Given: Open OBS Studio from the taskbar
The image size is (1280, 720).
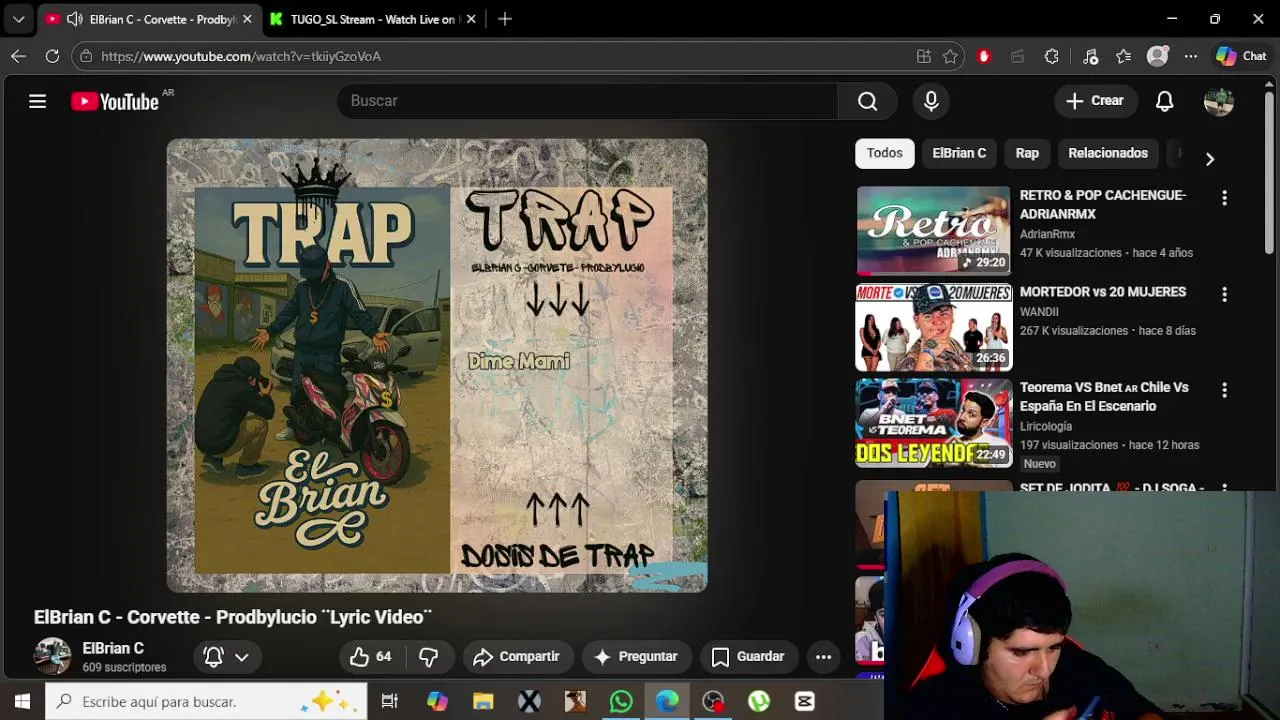Looking at the screenshot, I should point(713,702).
